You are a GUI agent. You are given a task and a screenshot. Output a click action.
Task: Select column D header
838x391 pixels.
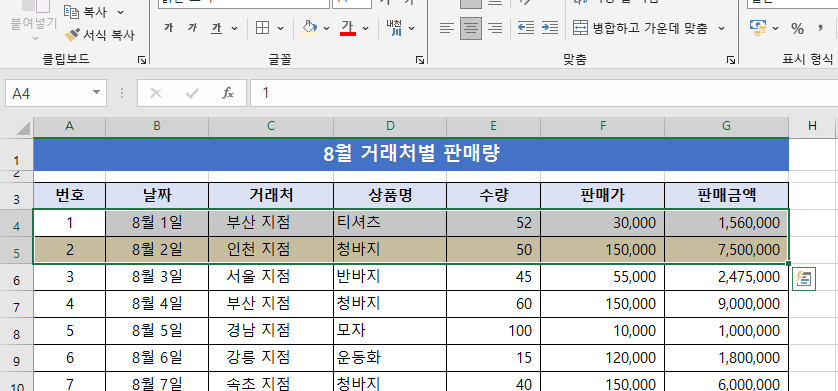(390, 126)
